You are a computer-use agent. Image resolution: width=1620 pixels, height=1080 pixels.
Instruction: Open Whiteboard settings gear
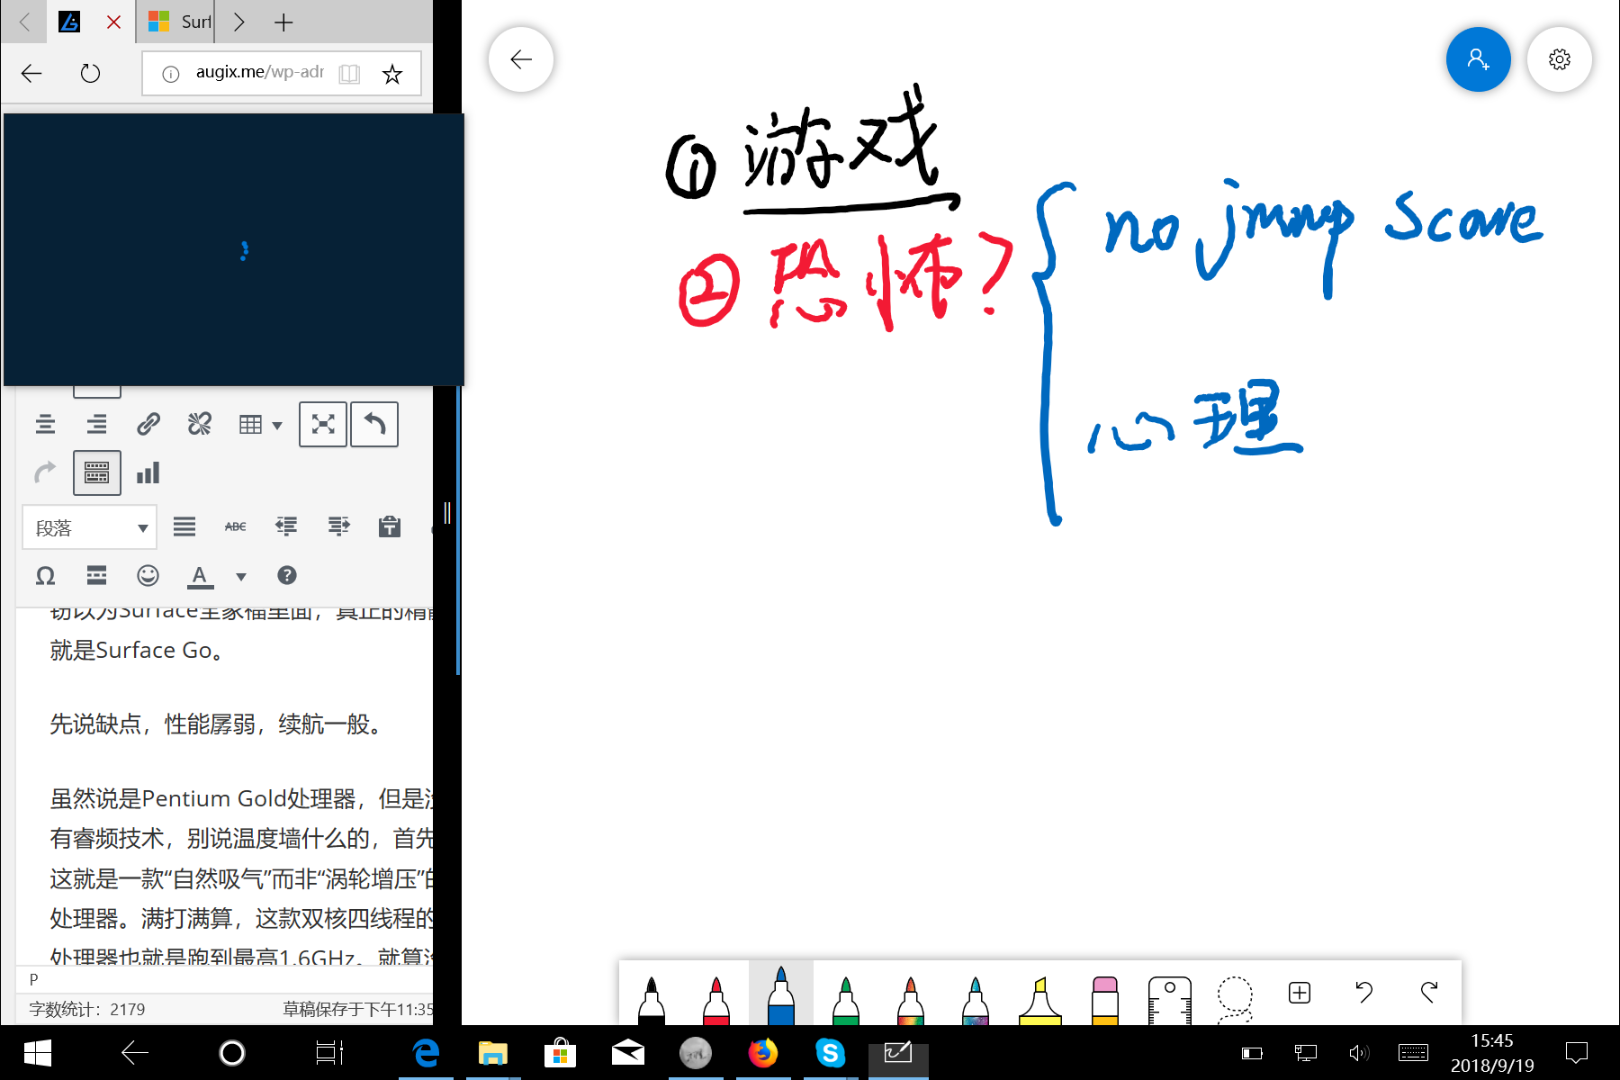[x=1559, y=60]
